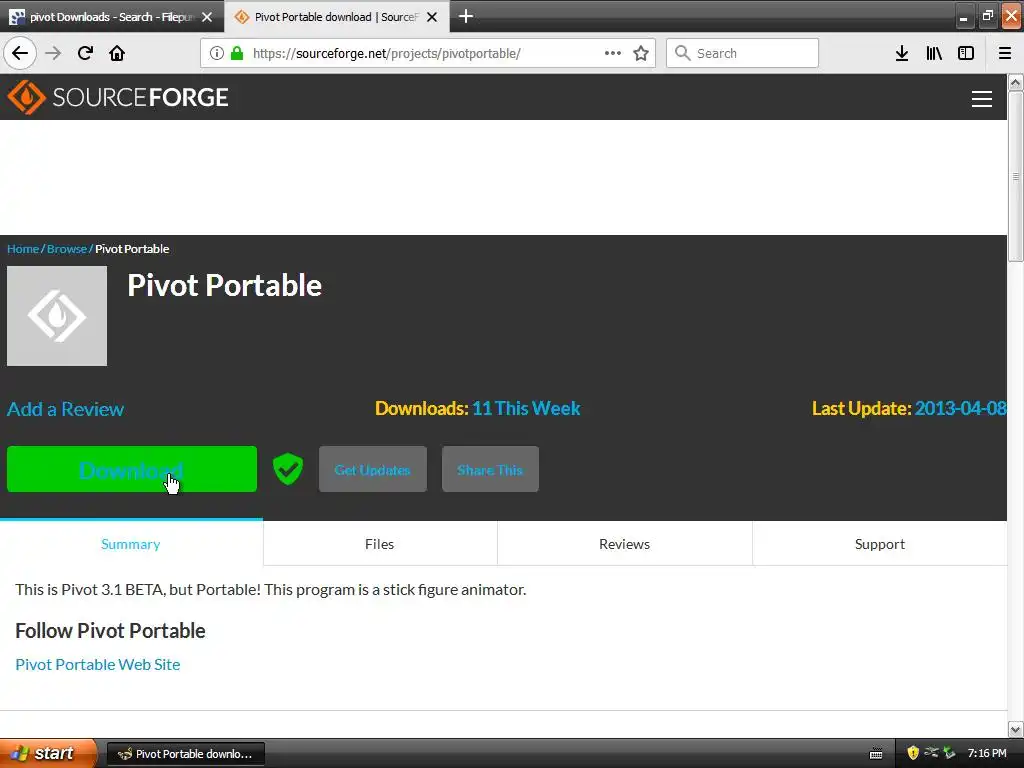Reload the current page

tap(85, 53)
